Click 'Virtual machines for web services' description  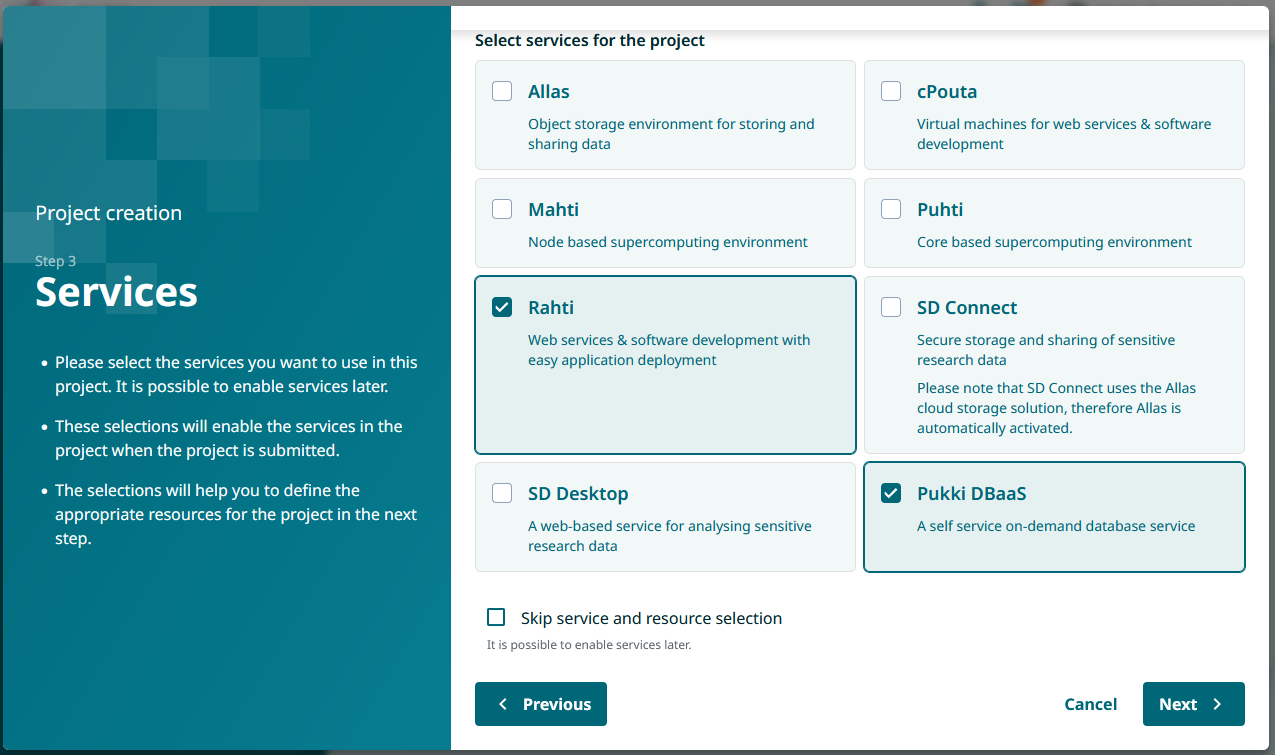tap(1064, 134)
